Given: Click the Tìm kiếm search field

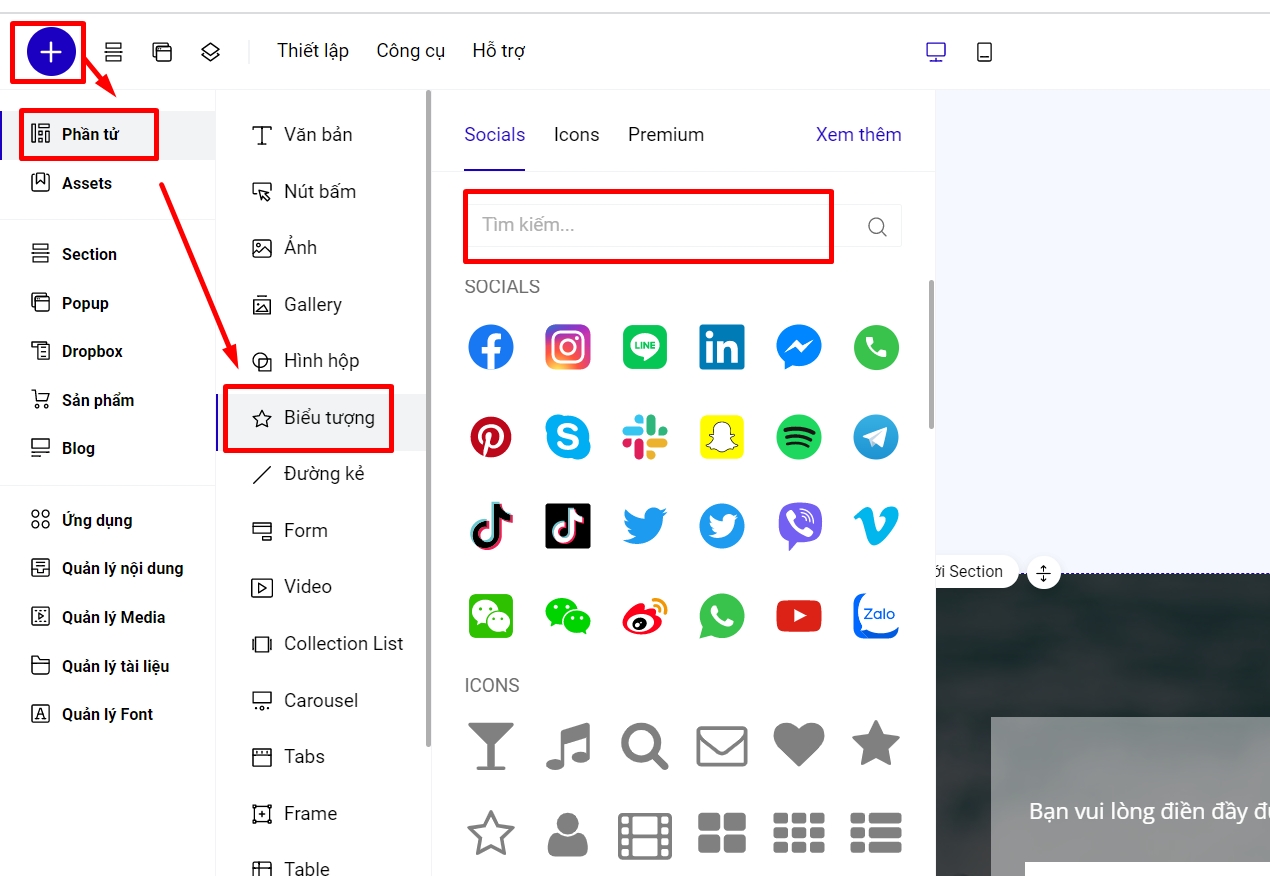Looking at the screenshot, I should pos(650,226).
